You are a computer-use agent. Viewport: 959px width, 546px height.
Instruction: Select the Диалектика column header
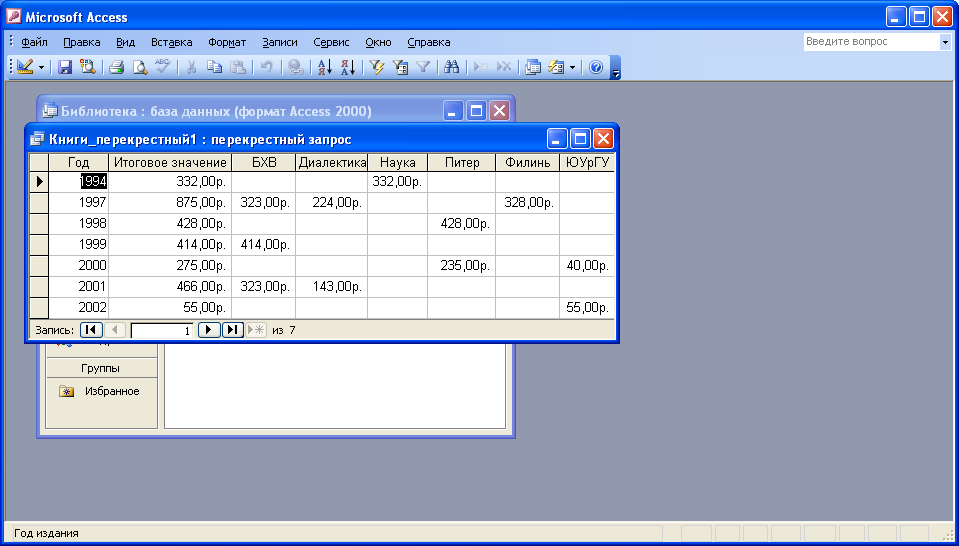tap(331, 162)
